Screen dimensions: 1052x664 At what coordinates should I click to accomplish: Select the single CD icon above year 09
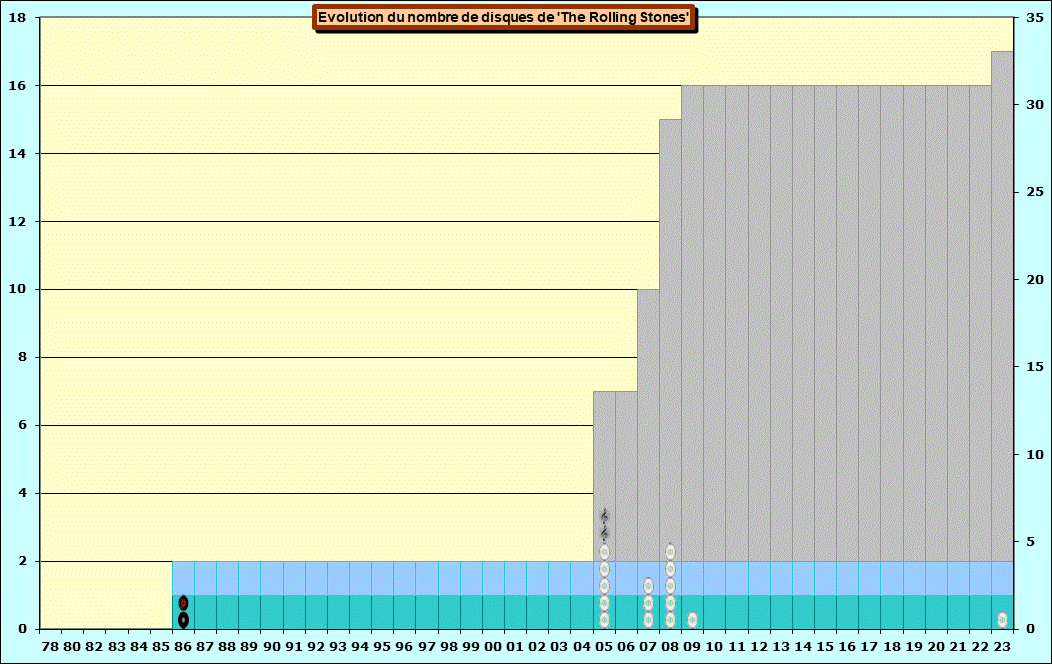(692, 620)
